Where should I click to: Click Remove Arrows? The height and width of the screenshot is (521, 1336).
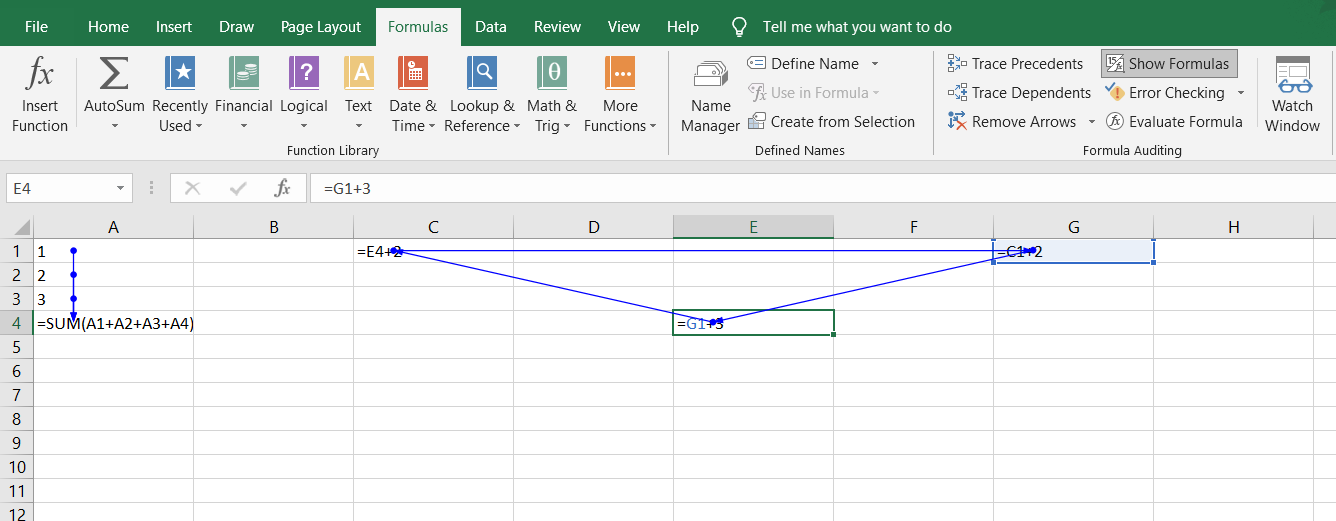(x=1011, y=122)
